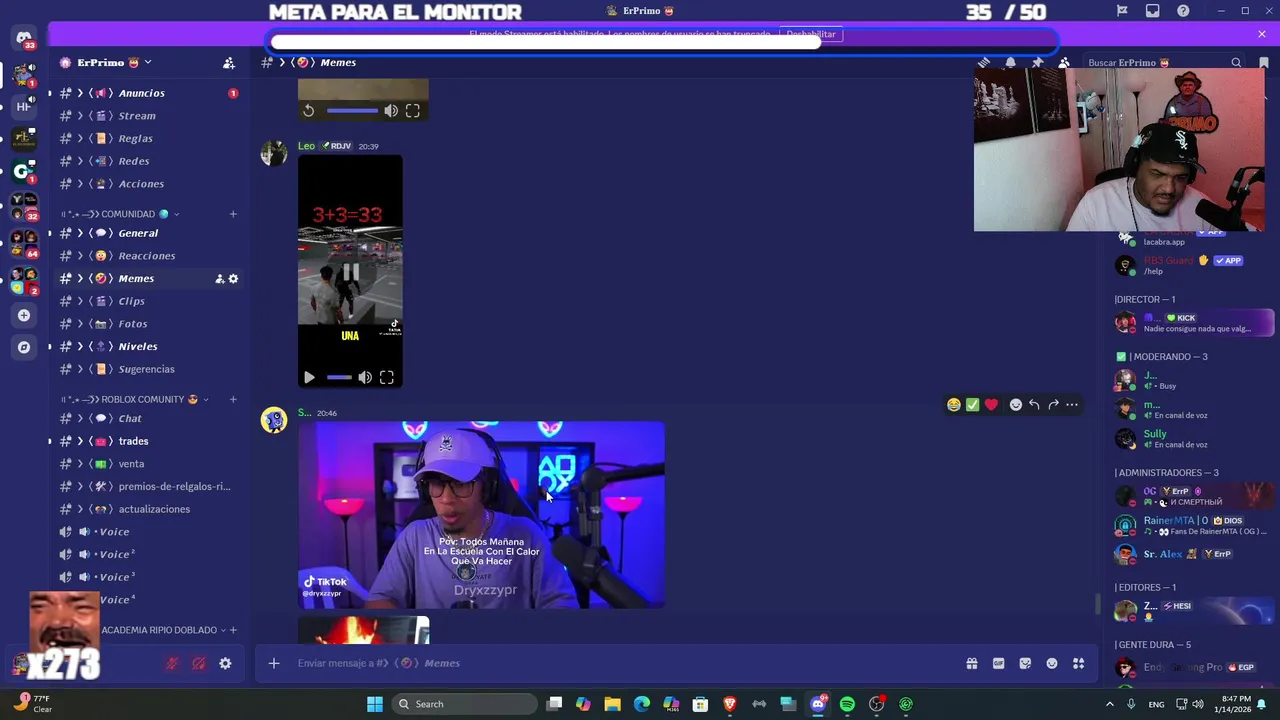Open user settings gear at bottom
Viewport: 1280px width, 720px height.
tap(225, 663)
